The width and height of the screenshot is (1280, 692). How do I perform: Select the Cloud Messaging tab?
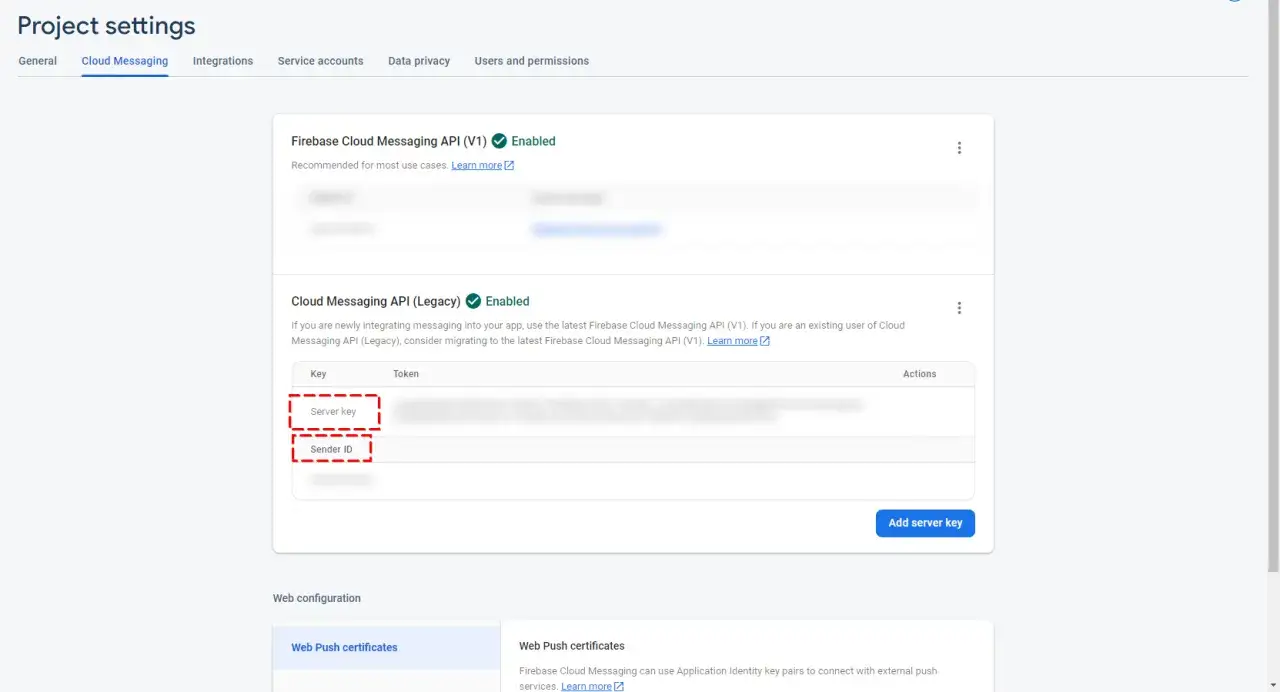pyautogui.click(x=125, y=61)
